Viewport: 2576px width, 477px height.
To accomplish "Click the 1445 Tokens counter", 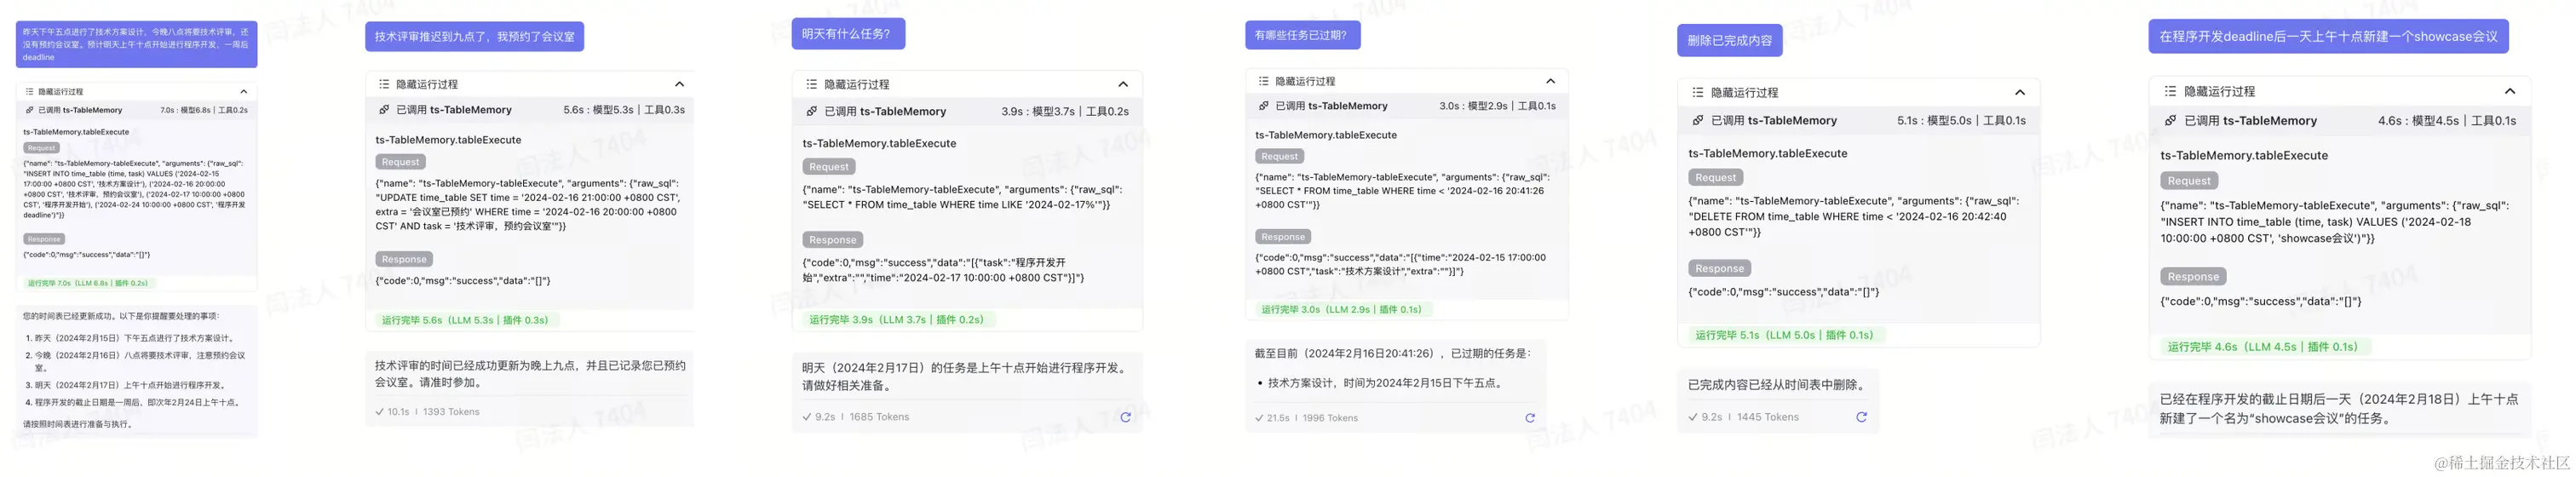I will click(x=1768, y=417).
